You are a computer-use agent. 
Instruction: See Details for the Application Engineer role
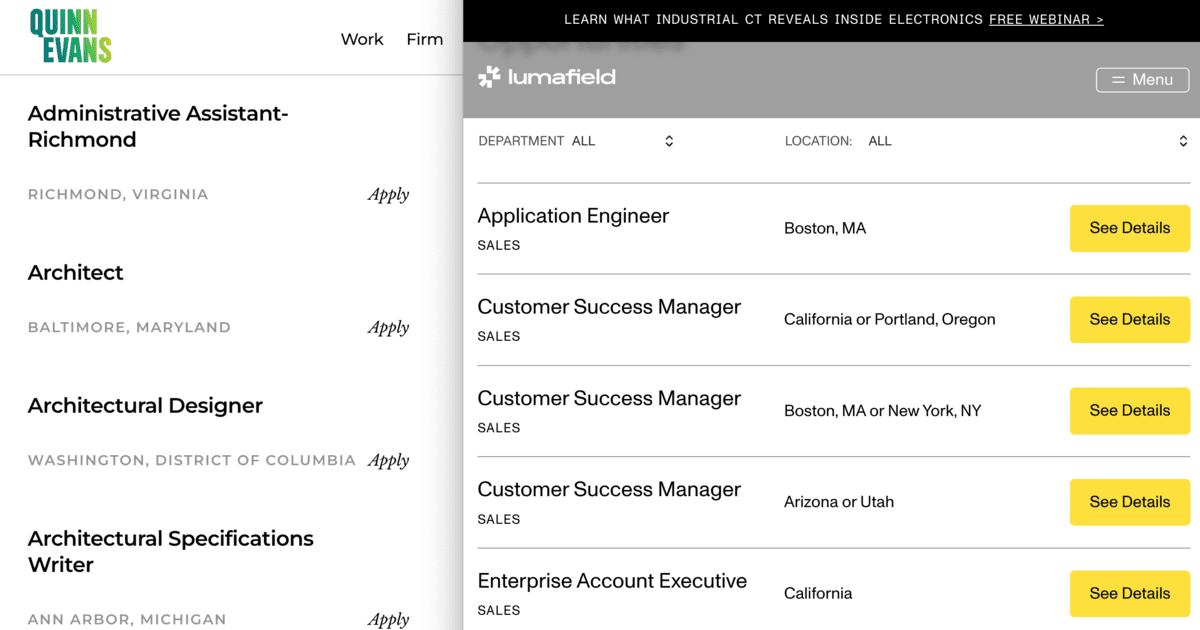pyautogui.click(x=1129, y=228)
